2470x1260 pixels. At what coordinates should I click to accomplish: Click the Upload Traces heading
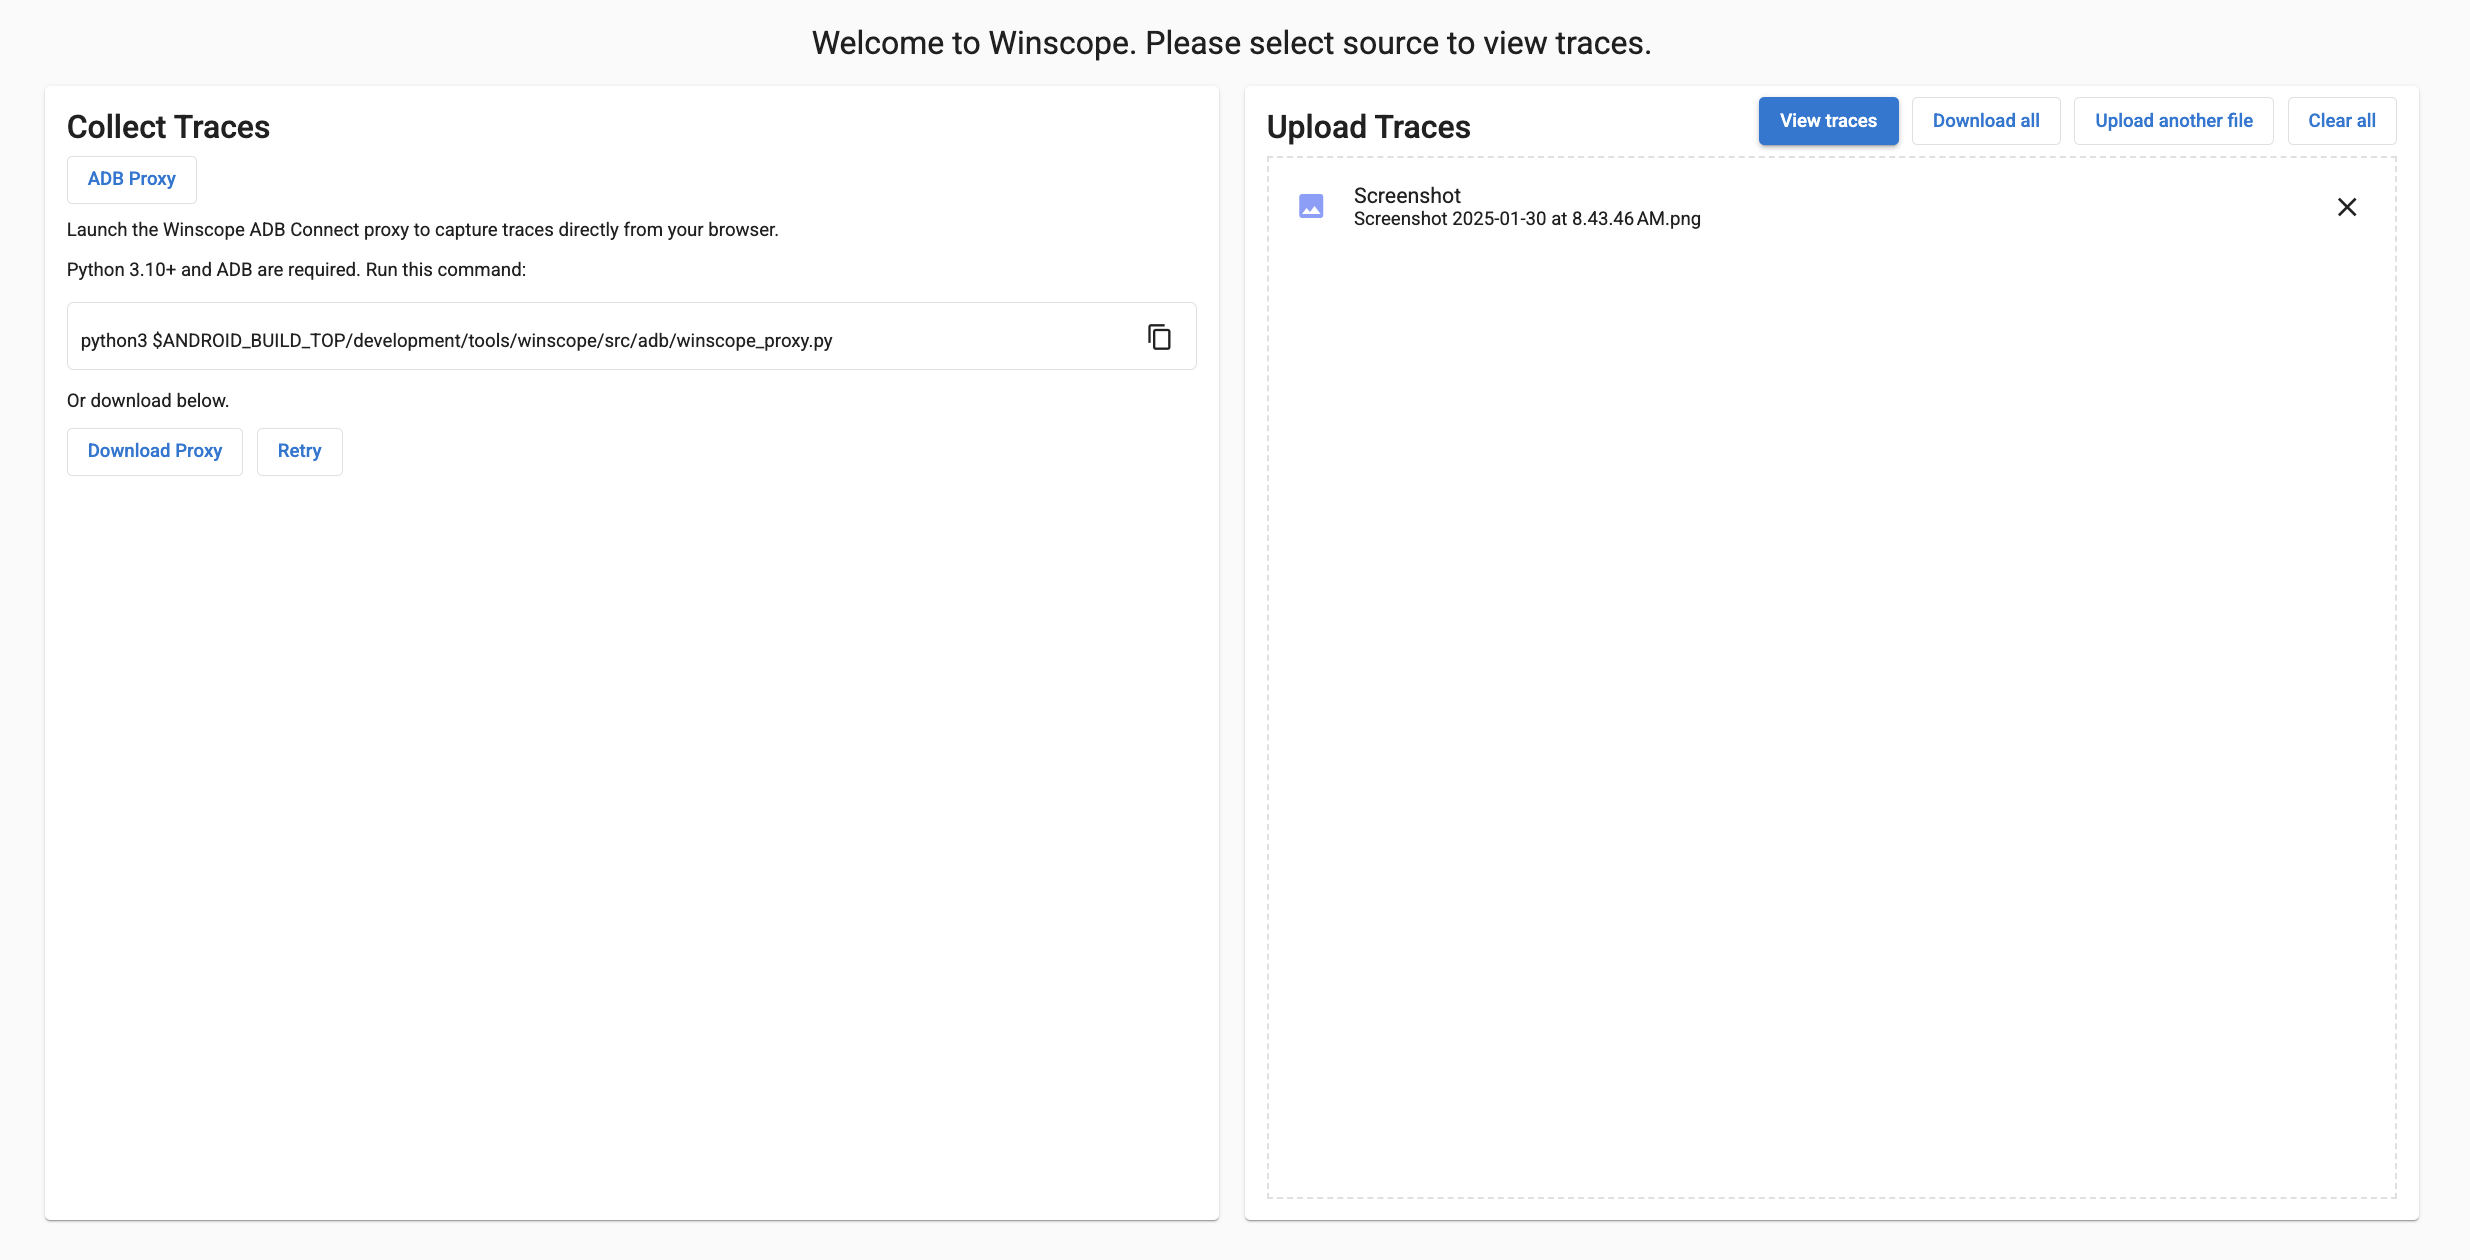(1368, 126)
